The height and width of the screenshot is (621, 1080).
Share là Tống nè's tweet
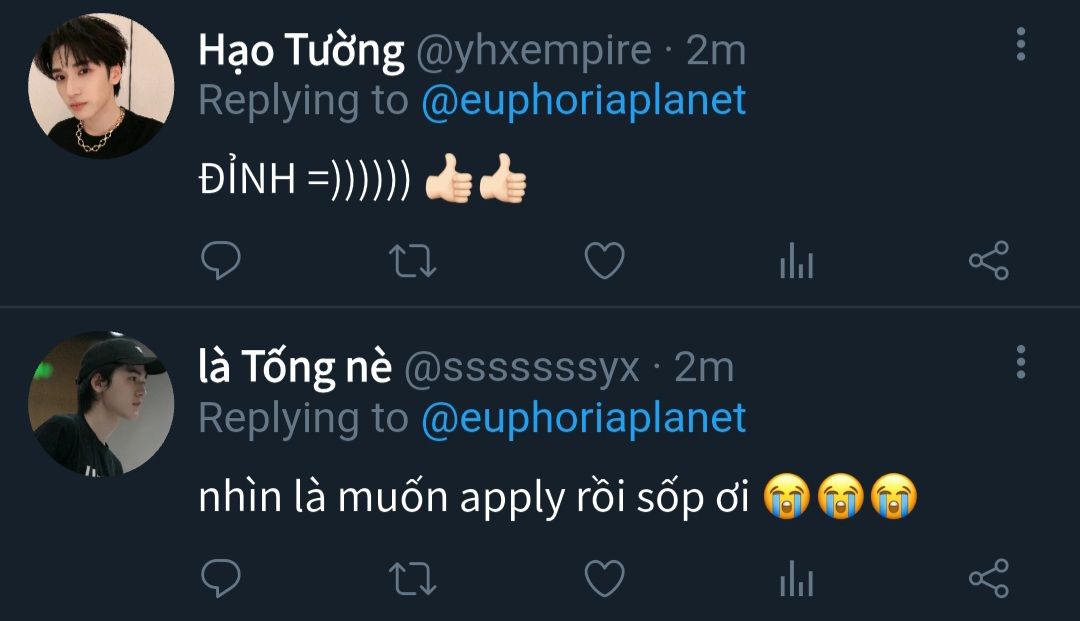(x=988, y=578)
